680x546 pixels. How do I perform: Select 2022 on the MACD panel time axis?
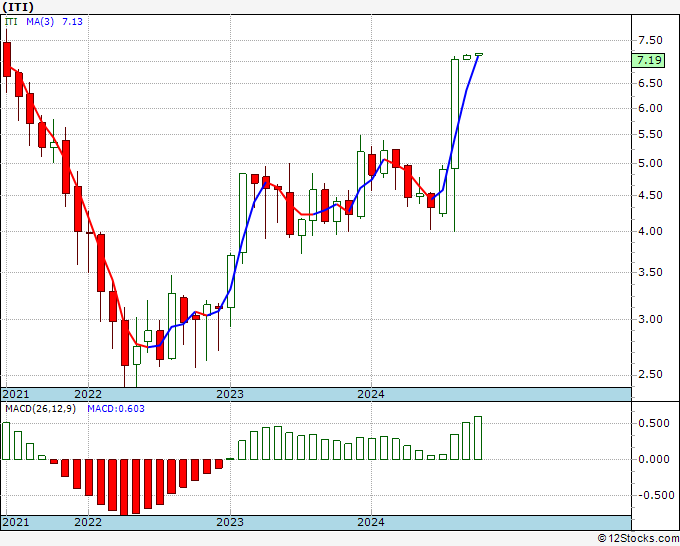click(x=88, y=522)
